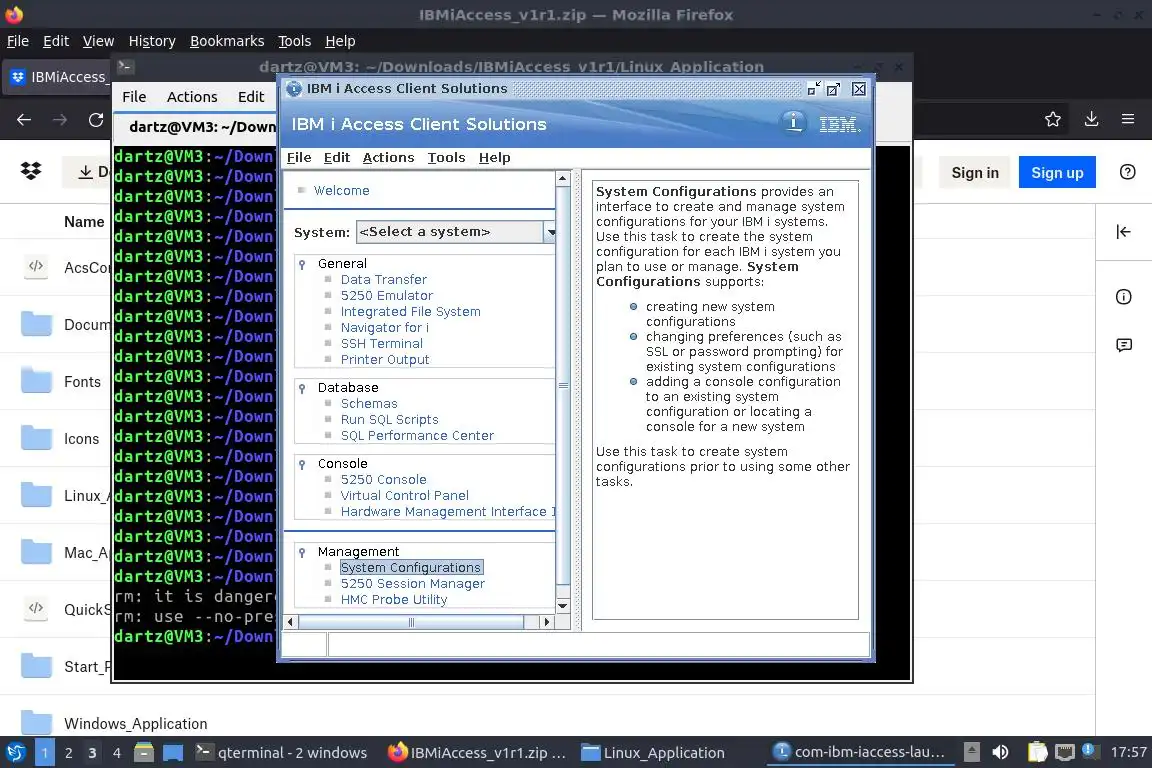Open Windows_Application folder in Dropbox
1152x768 pixels.
click(x=136, y=724)
